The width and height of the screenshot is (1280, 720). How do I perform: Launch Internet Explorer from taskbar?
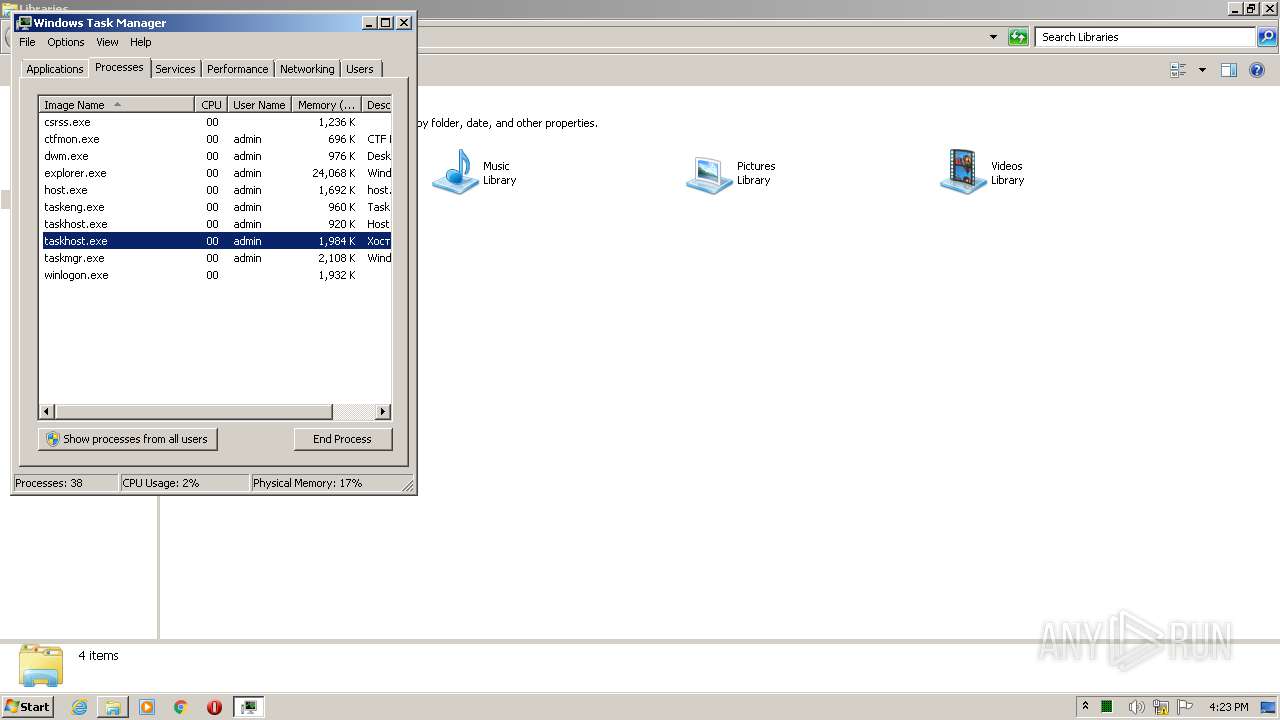click(x=79, y=707)
